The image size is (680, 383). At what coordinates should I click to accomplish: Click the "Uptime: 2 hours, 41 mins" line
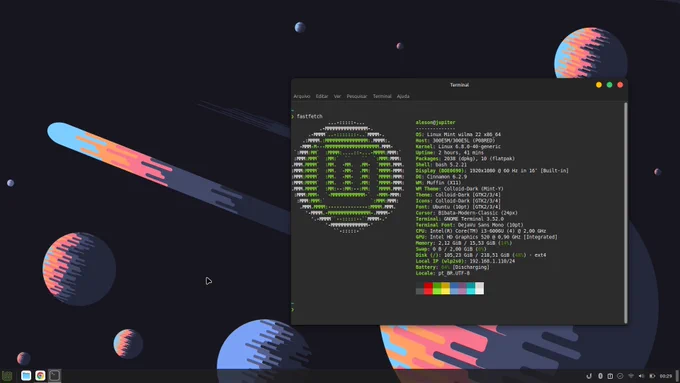point(450,153)
